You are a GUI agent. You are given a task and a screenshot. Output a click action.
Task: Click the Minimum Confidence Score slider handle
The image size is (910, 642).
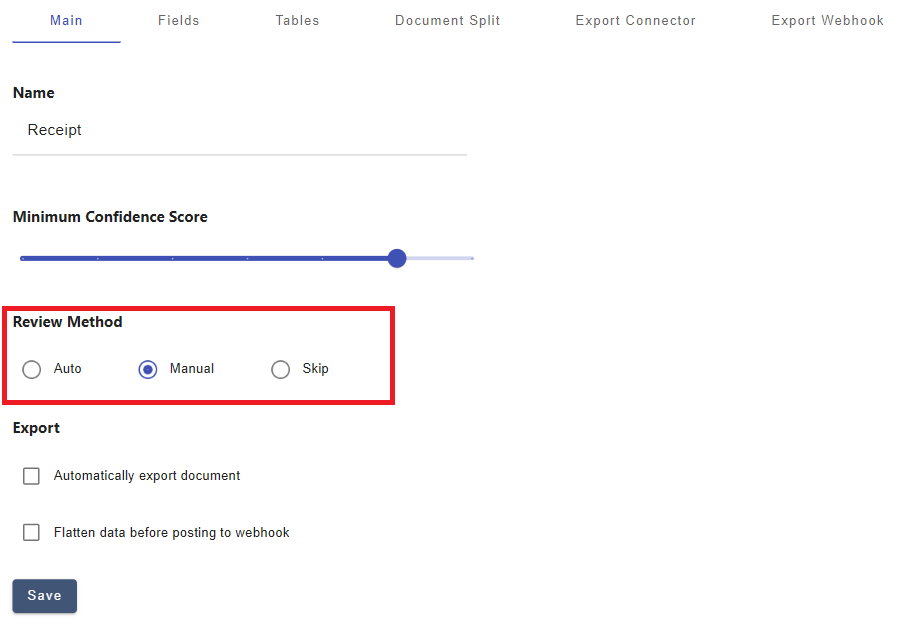tap(397, 258)
